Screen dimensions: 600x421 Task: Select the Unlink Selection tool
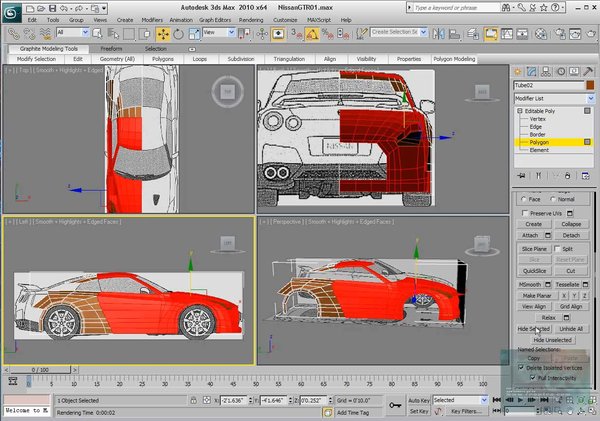[30, 34]
